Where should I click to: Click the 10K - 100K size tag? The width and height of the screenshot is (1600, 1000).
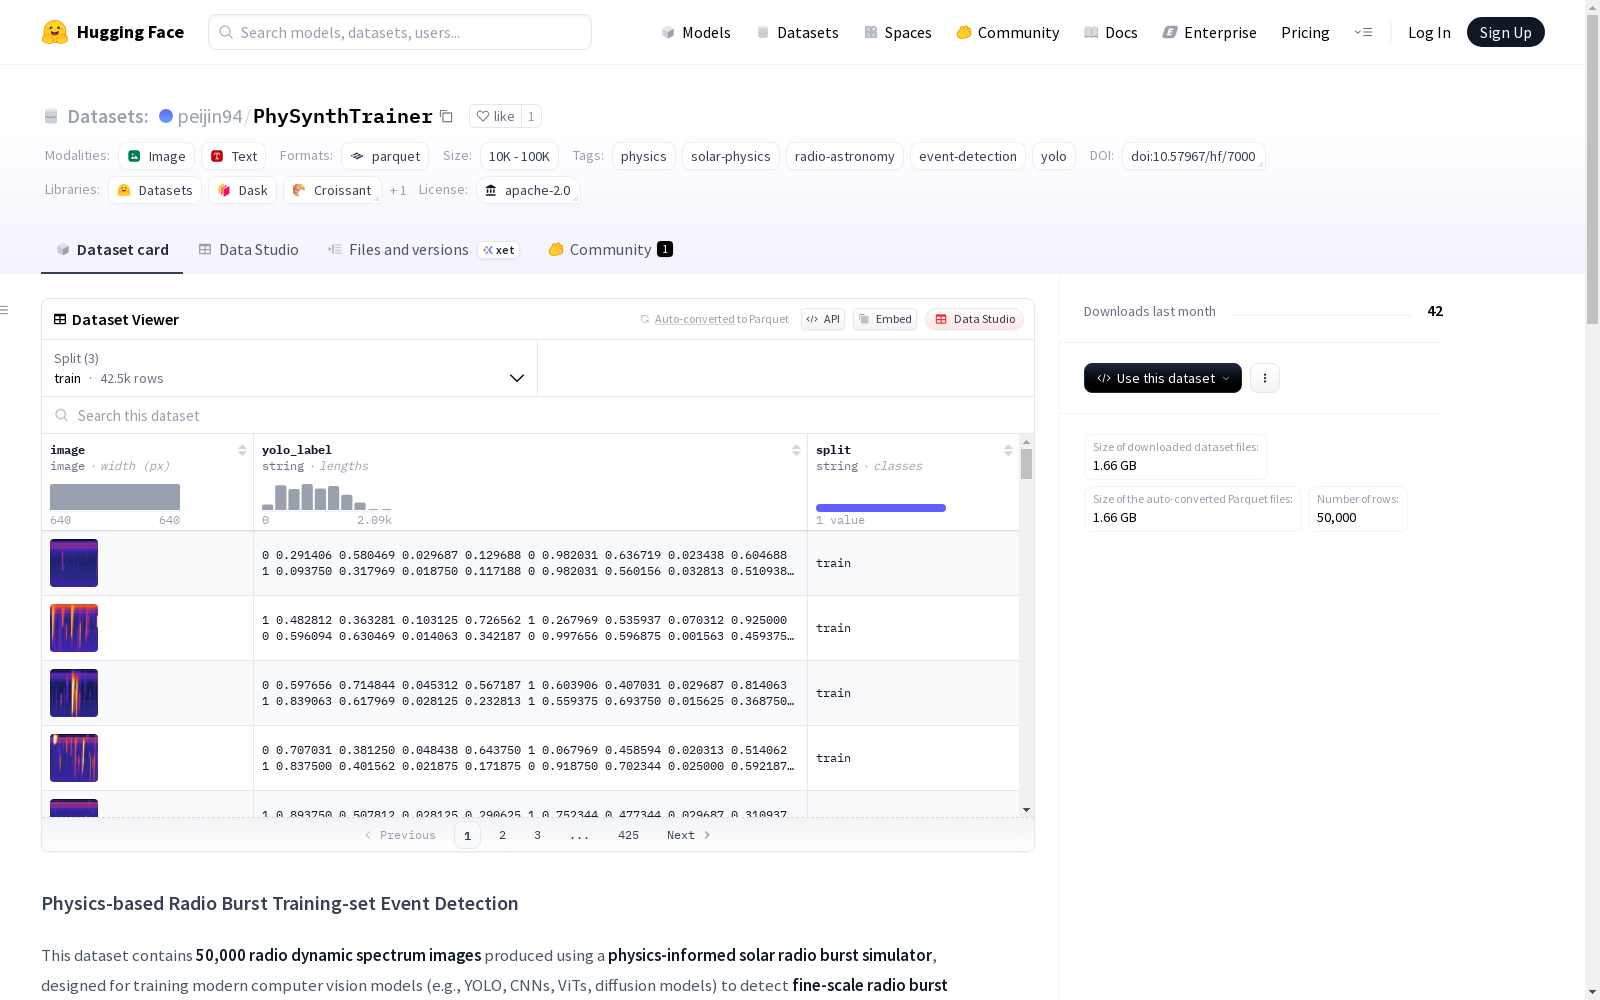pos(519,156)
